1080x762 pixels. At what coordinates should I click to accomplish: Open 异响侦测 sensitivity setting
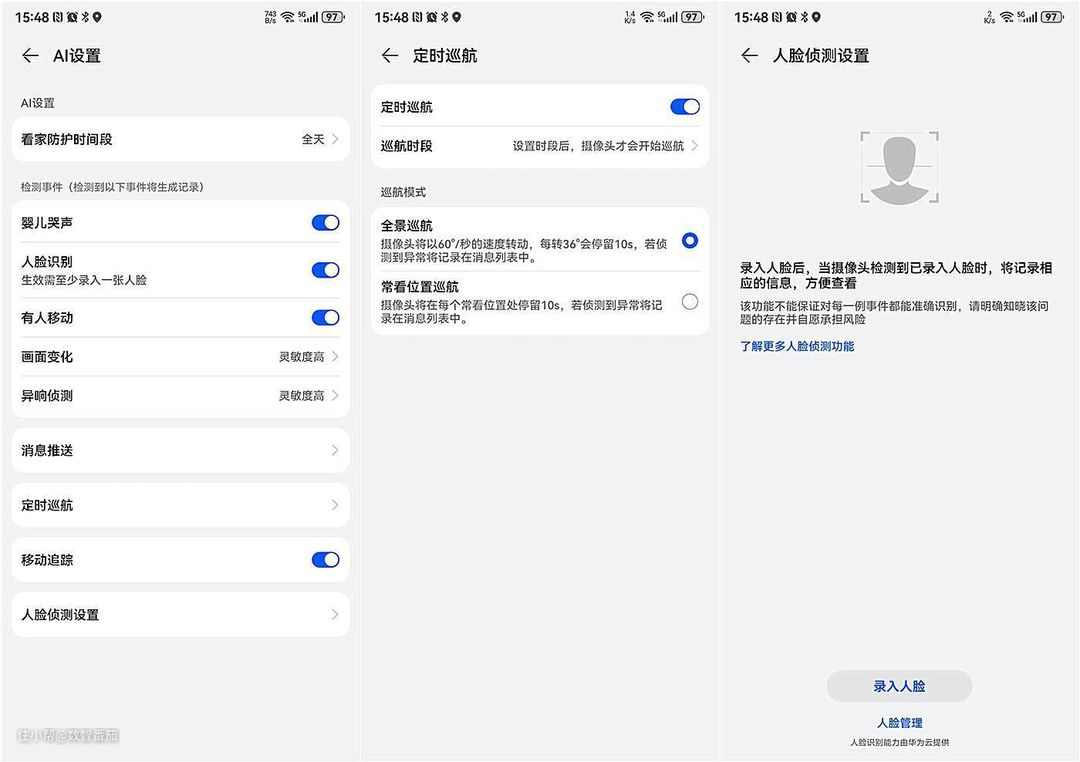(180, 396)
